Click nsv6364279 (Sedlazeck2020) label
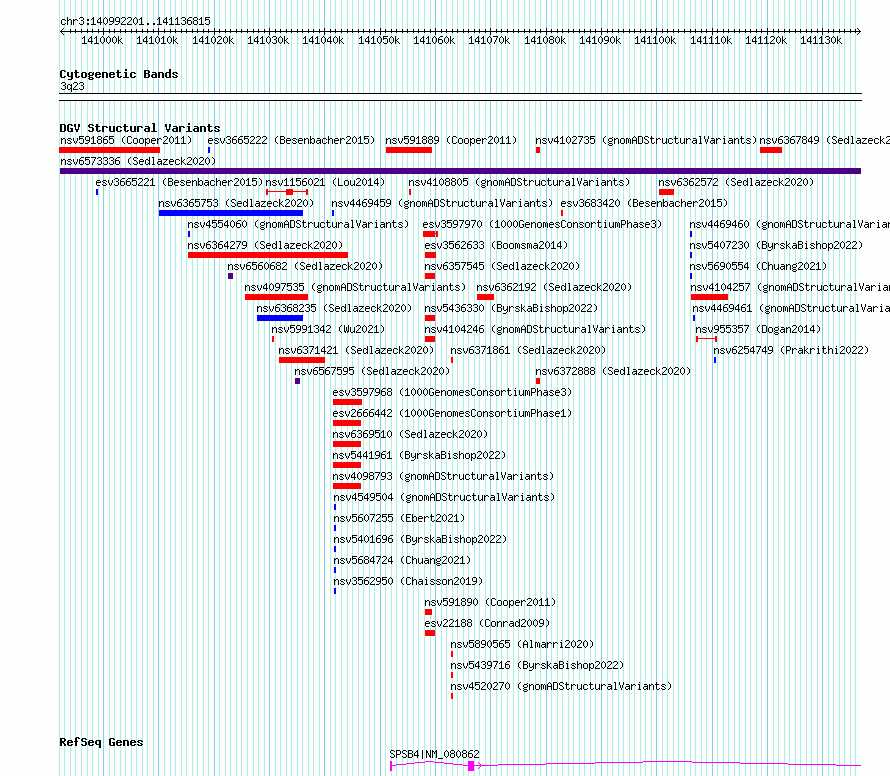This screenshot has height=776, width=890. (x=265, y=245)
